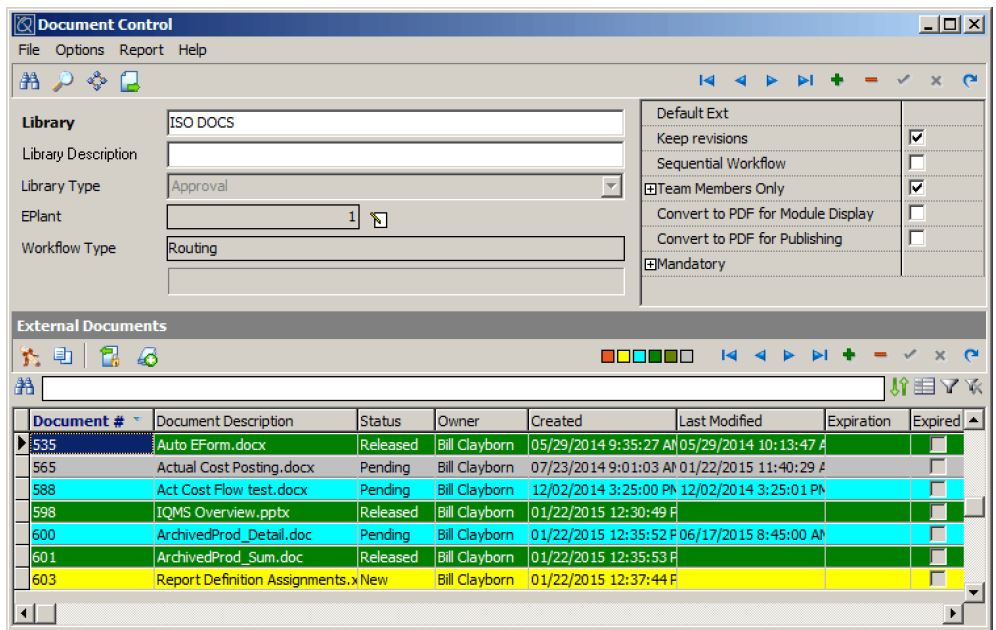Click the EPlant lookup arrow icon
The width and height of the screenshot is (996, 630).
pos(378,219)
